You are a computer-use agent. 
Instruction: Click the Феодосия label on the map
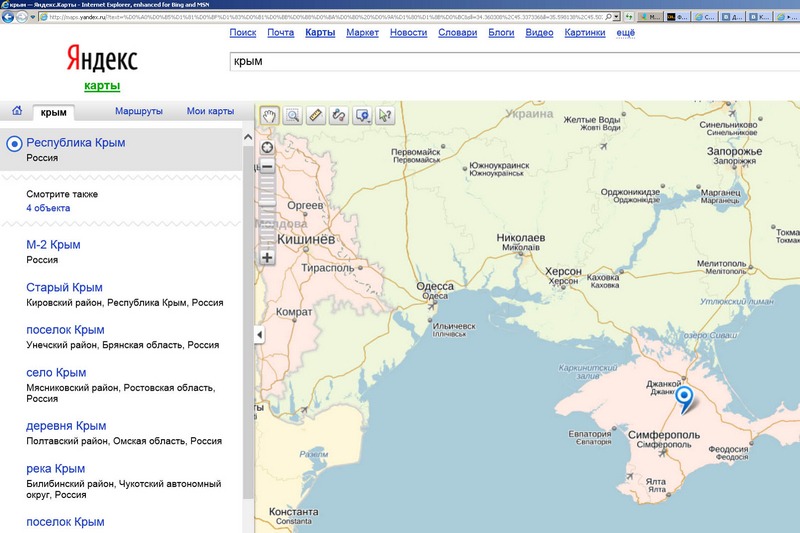(x=728, y=449)
